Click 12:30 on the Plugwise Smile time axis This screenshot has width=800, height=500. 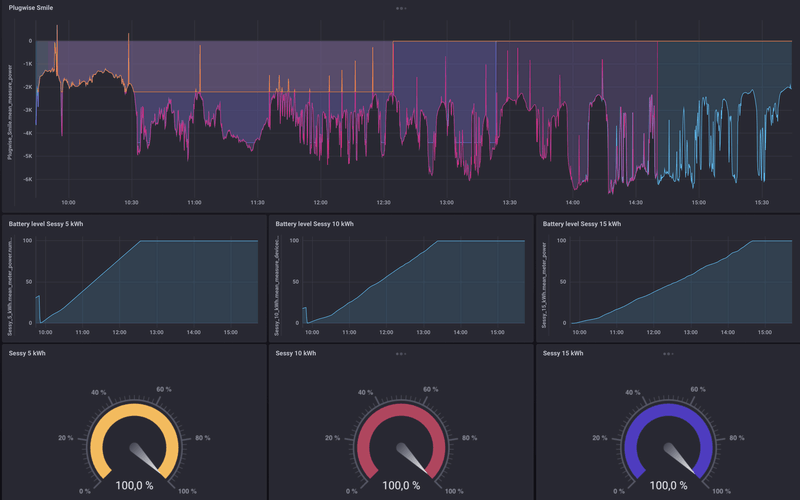(x=384, y=203)
